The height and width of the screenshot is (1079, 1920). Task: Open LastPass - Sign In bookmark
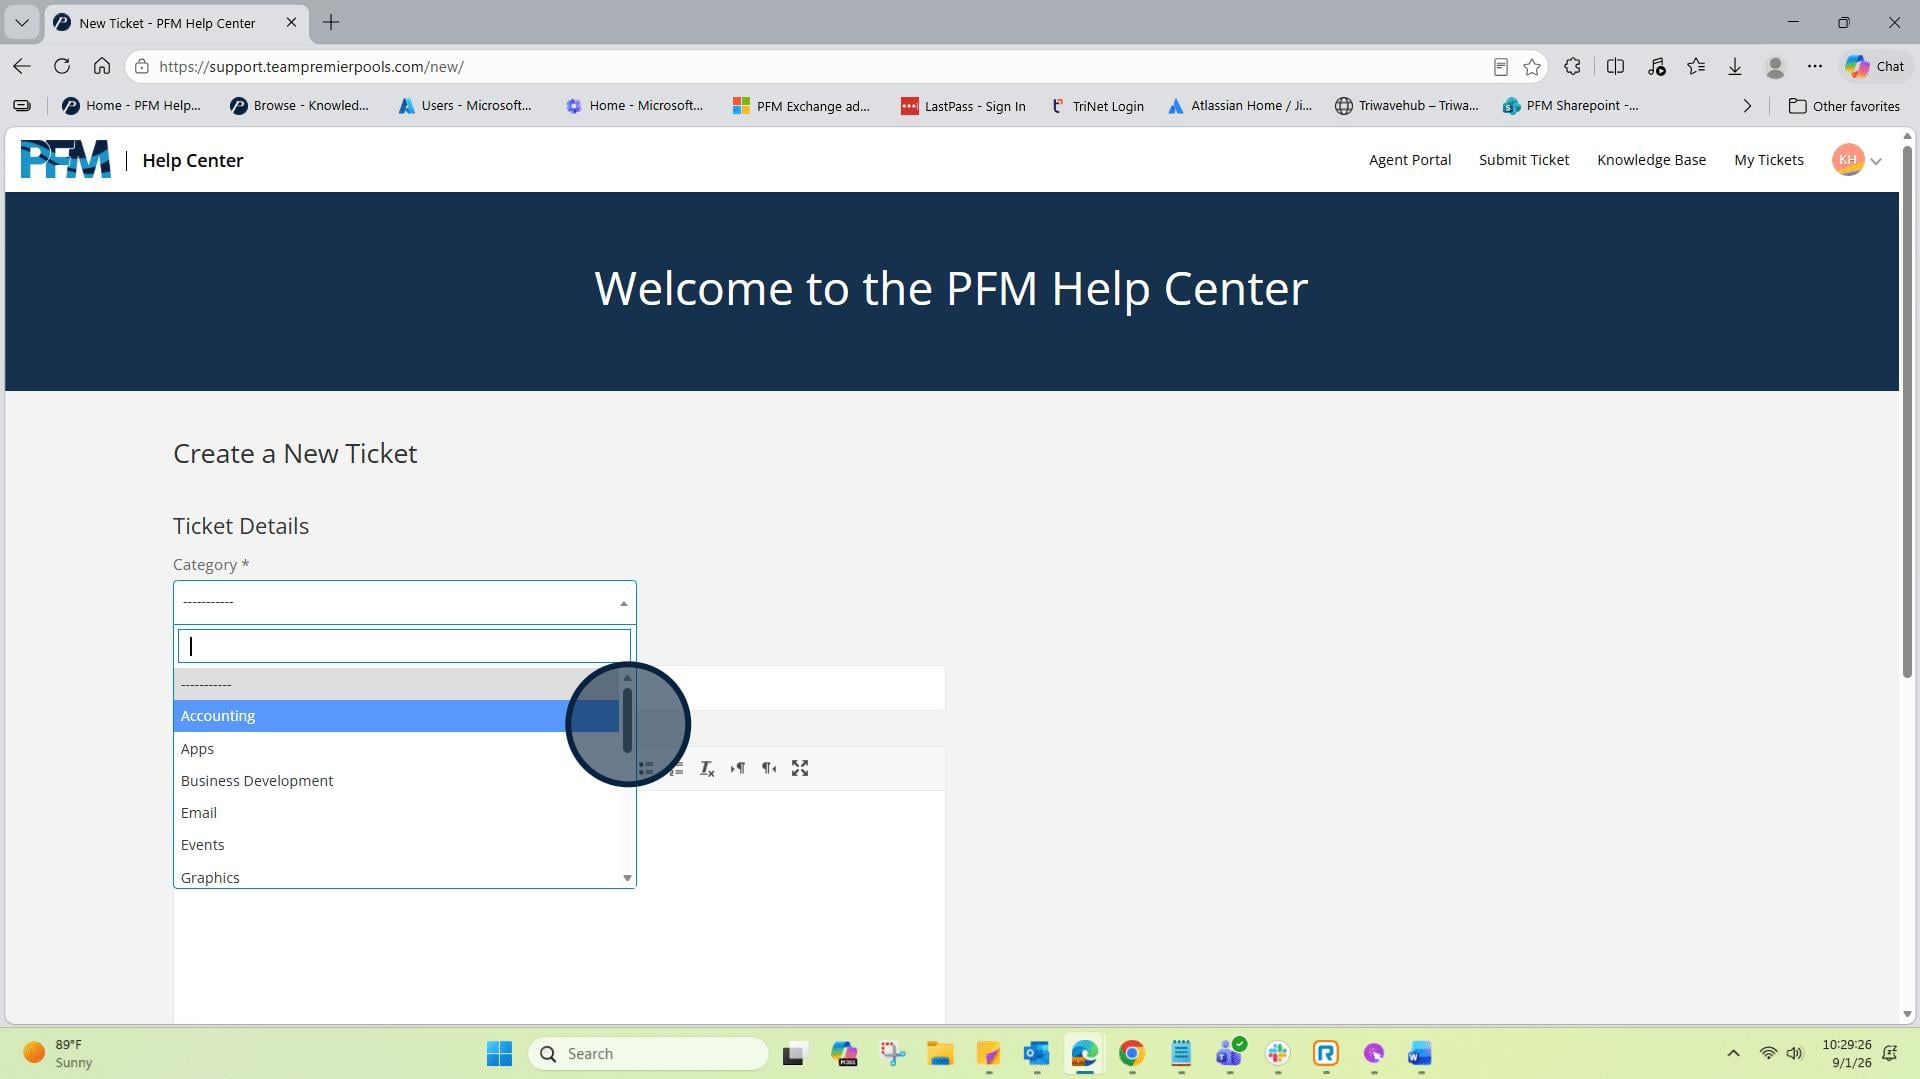(x=963, y=106)
